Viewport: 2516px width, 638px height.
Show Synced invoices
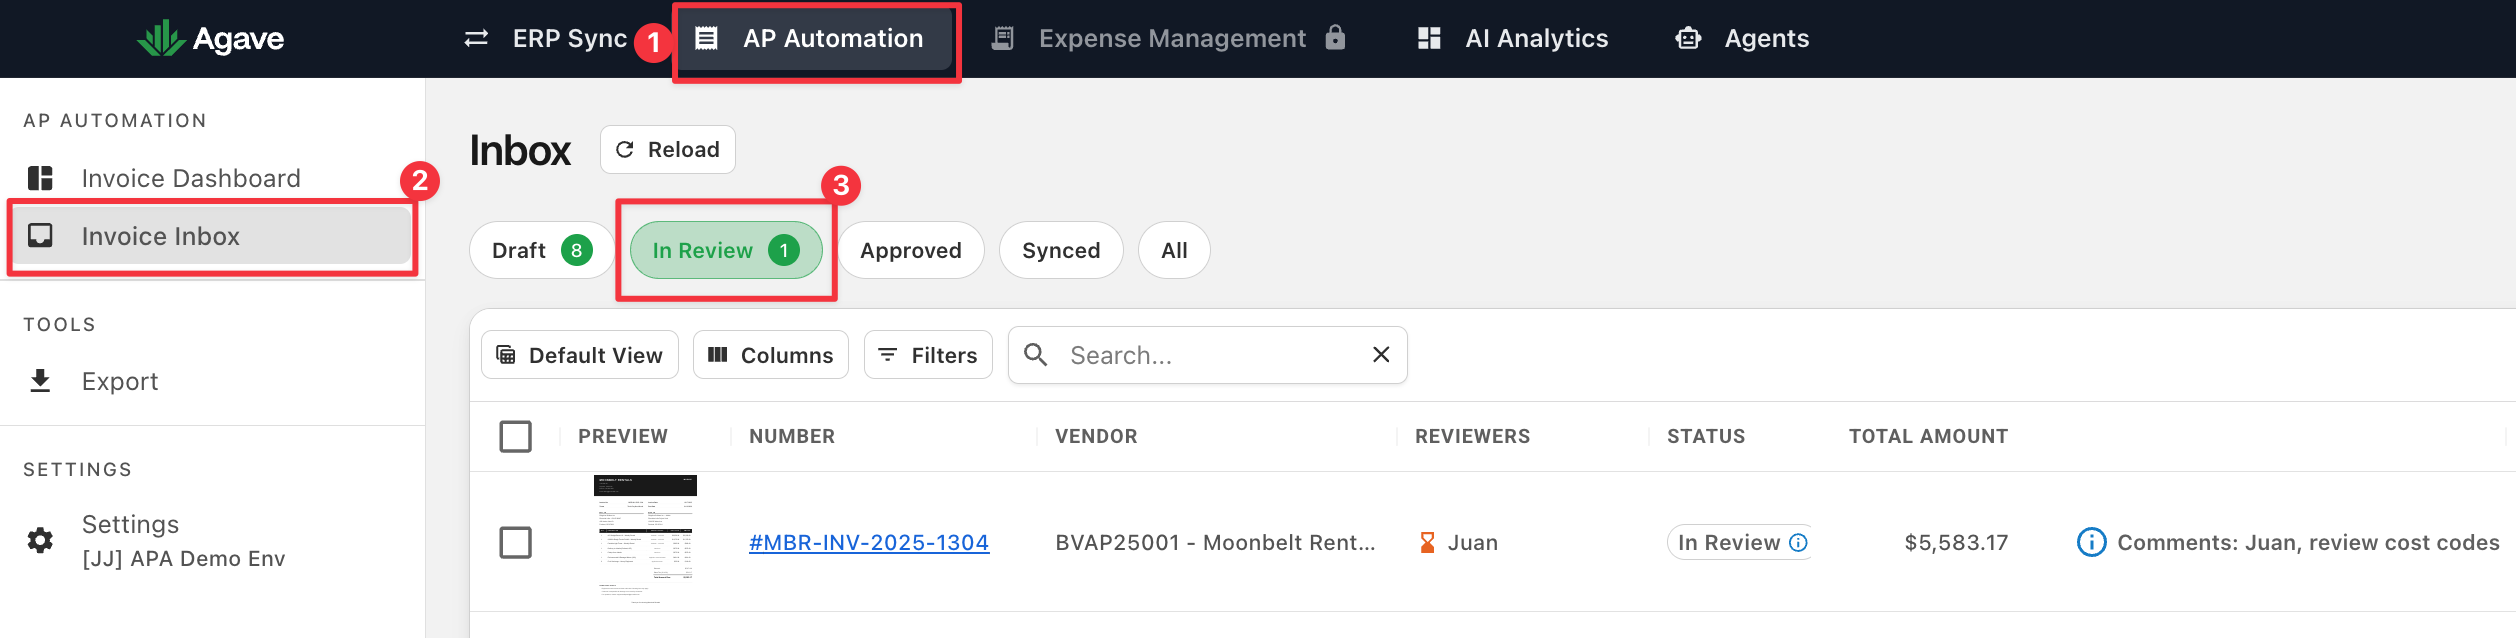[1061, 250]
